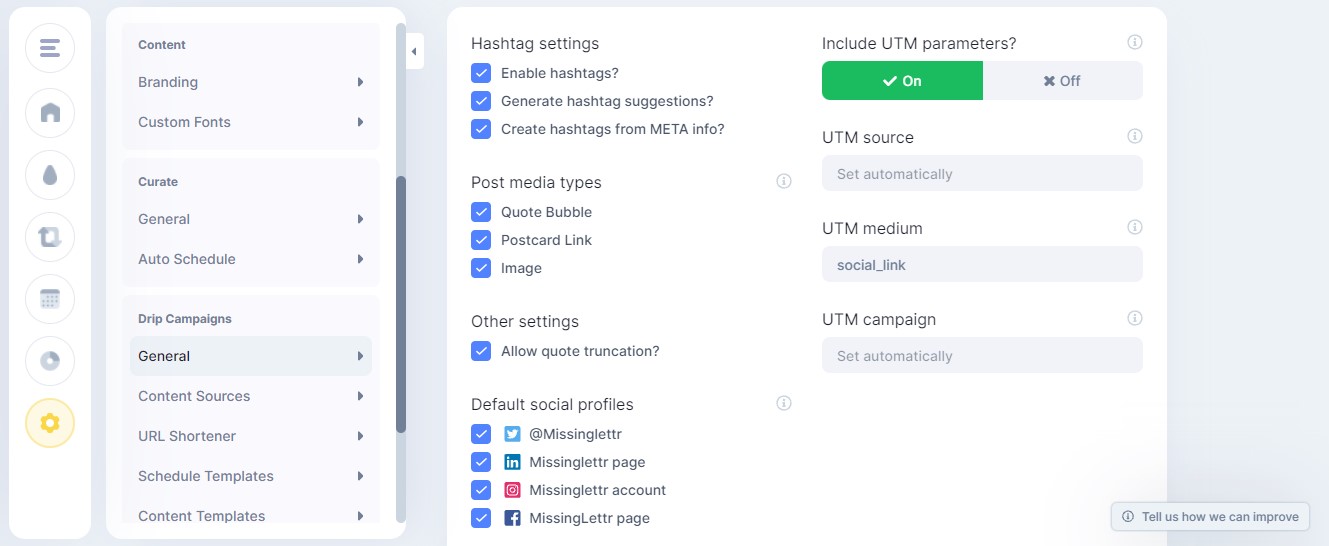Viewport: 1329px width, 546px height.
Task: Open the hamburger menu icon
Action: (50, 48)
